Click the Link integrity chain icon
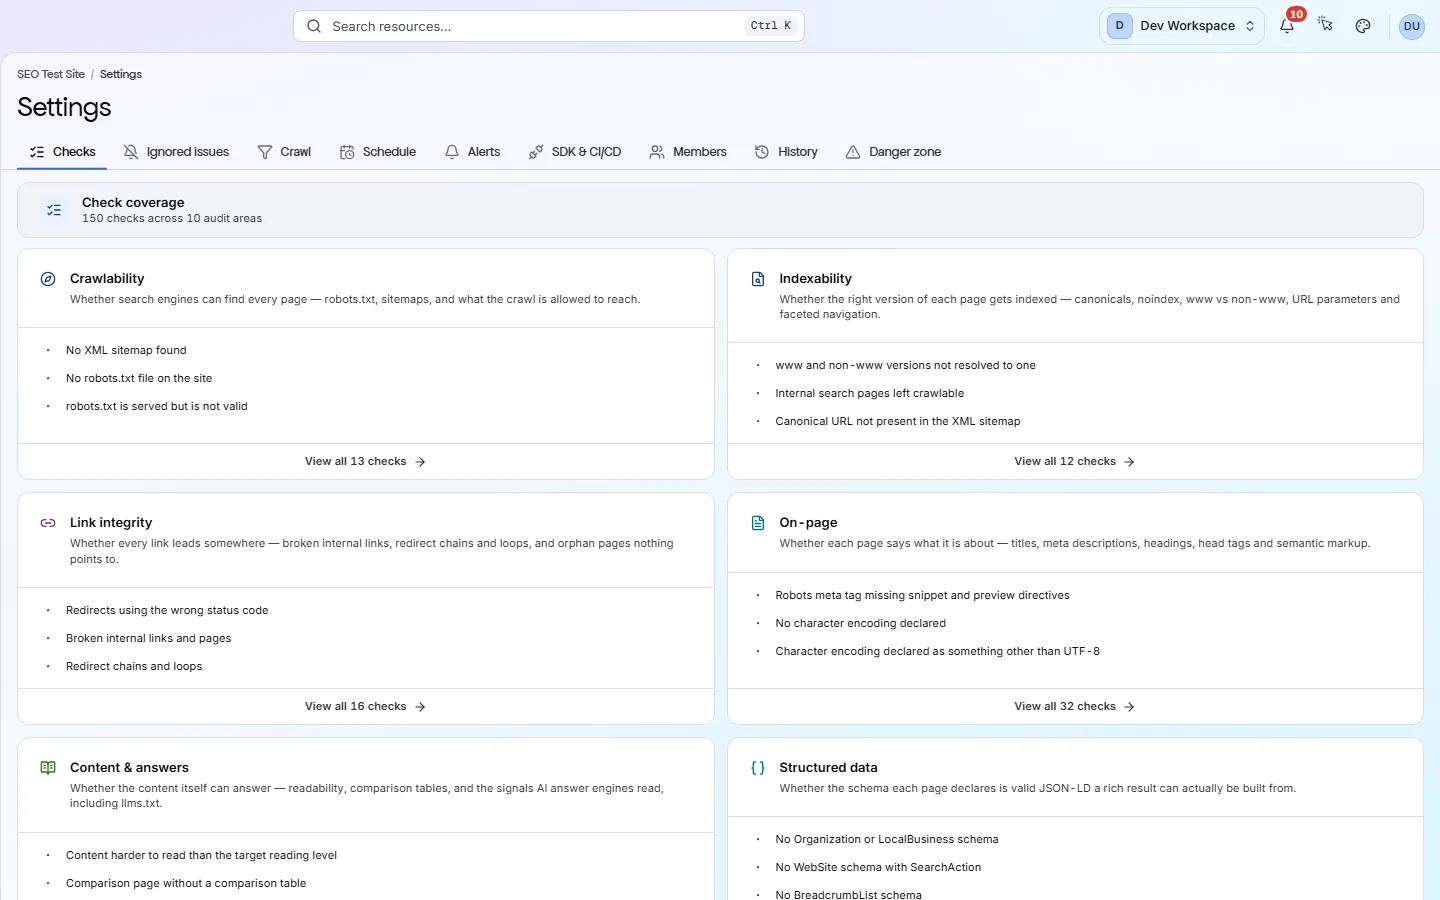Viewport: 1440px width, 900px height. pos(48,523)
